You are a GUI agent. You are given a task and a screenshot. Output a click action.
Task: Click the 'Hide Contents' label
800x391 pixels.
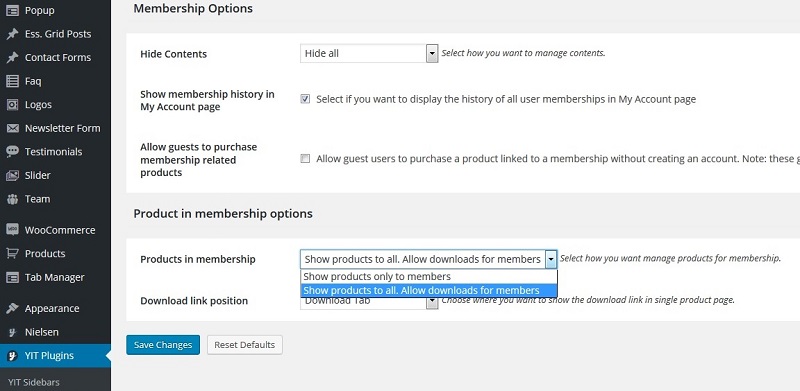tap(173, 54)
